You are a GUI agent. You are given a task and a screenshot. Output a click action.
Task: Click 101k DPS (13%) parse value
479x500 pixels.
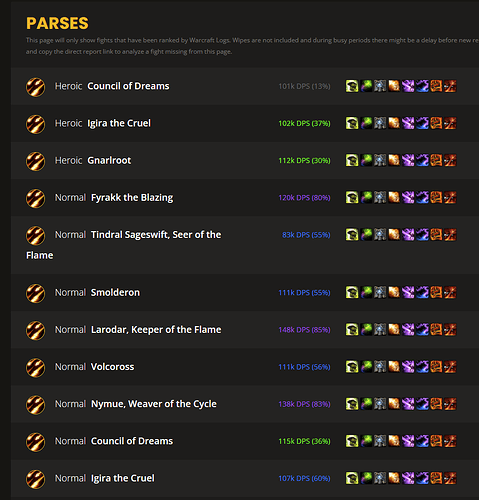304,86
